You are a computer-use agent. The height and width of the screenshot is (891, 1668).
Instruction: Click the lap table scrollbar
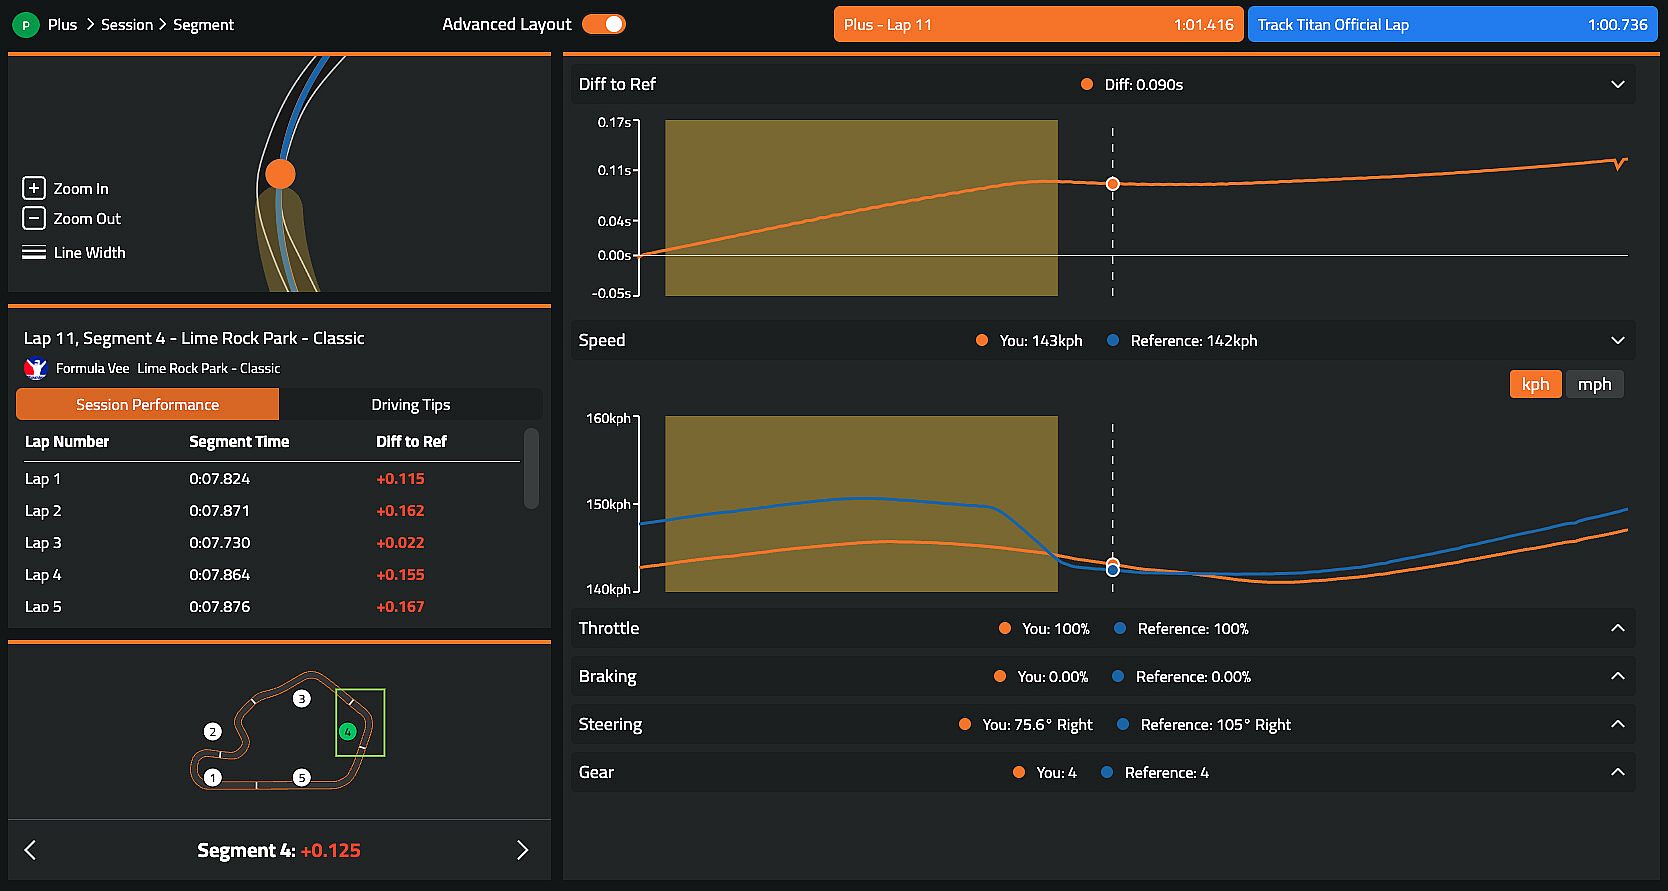[531, 468]
